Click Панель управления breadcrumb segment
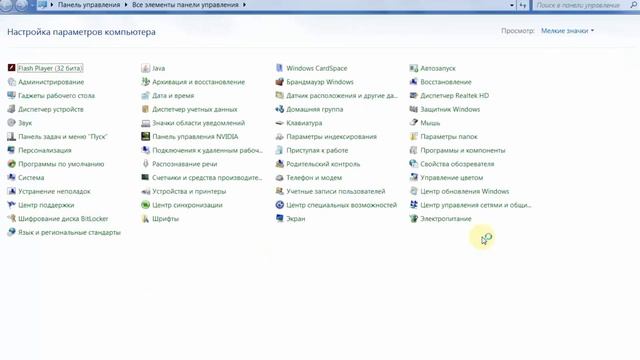This screenshot has width=640, height=360. click(89, 5)
